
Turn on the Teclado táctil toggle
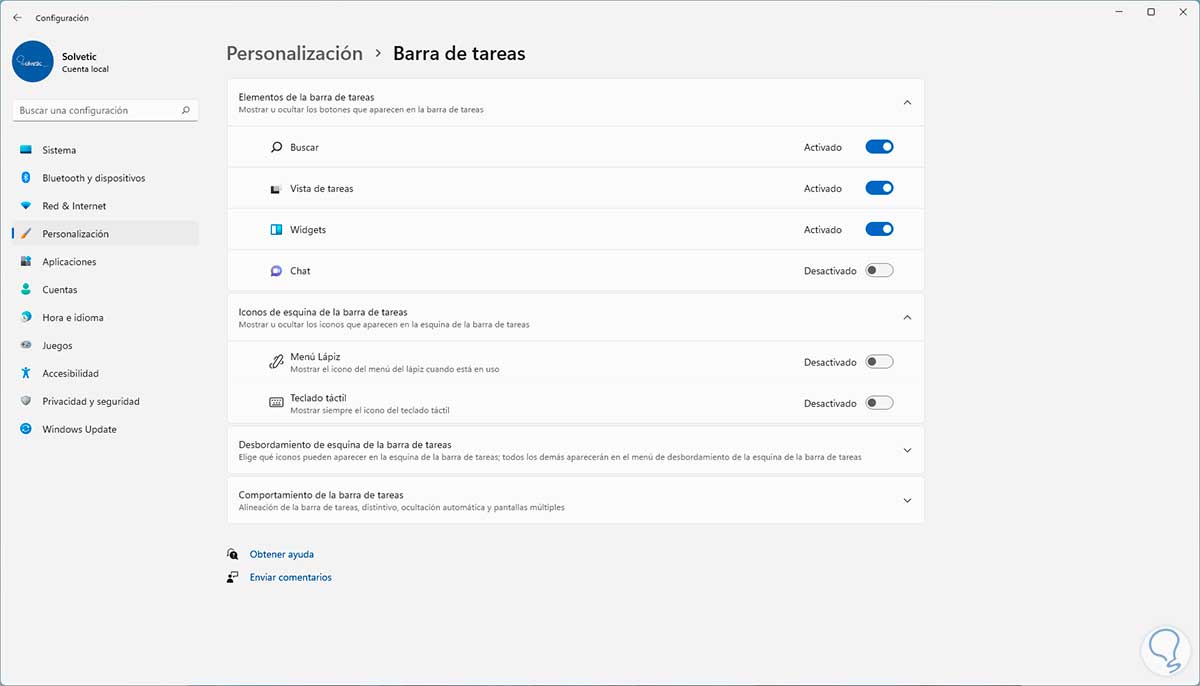(x=879, y=403)
